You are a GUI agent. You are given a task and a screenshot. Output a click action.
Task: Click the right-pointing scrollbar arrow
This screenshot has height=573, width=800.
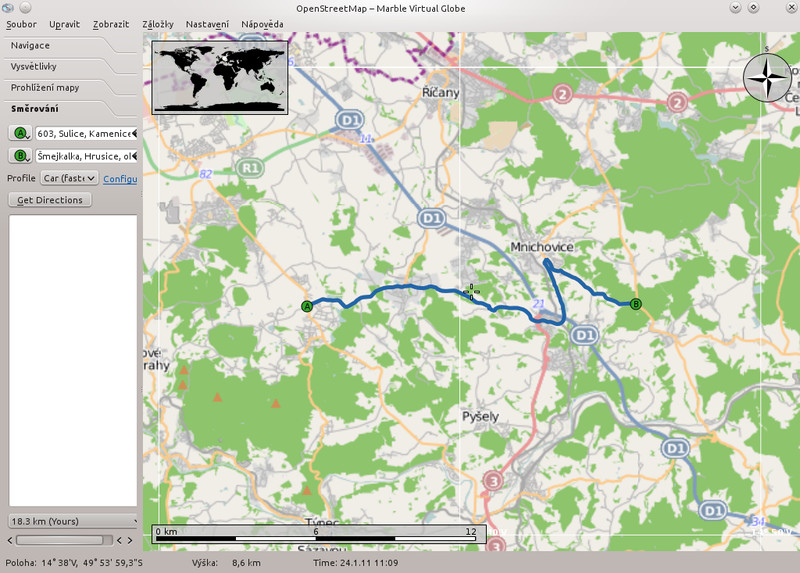(130, 540)
